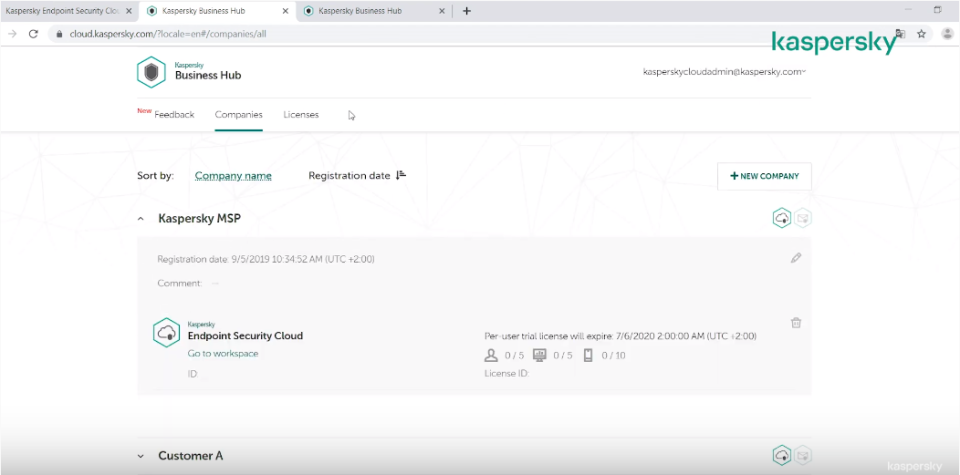Click the Endpoint Security Cloud hexagon product icon
This screenshot has height=475, width=960.
[x=167, y=332]
